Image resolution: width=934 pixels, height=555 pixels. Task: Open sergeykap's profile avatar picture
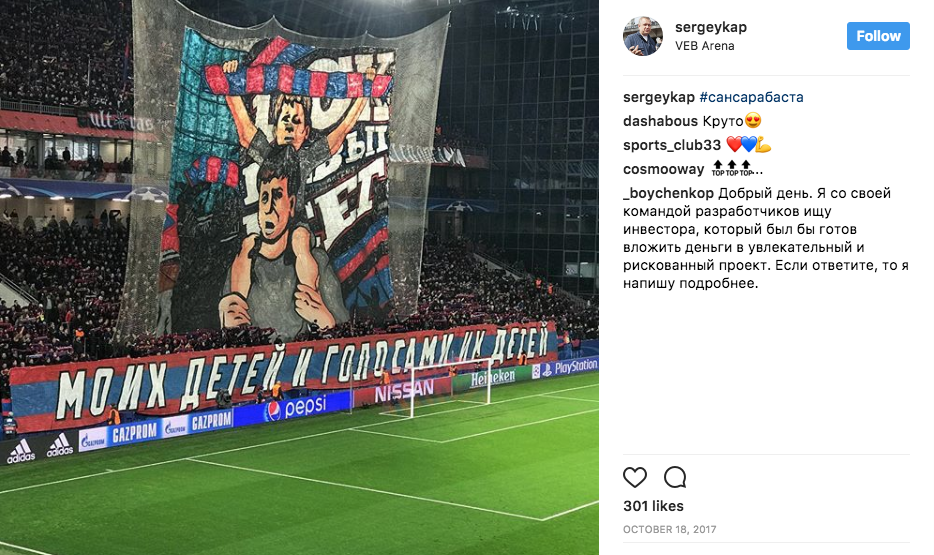[x=643, y=36]
